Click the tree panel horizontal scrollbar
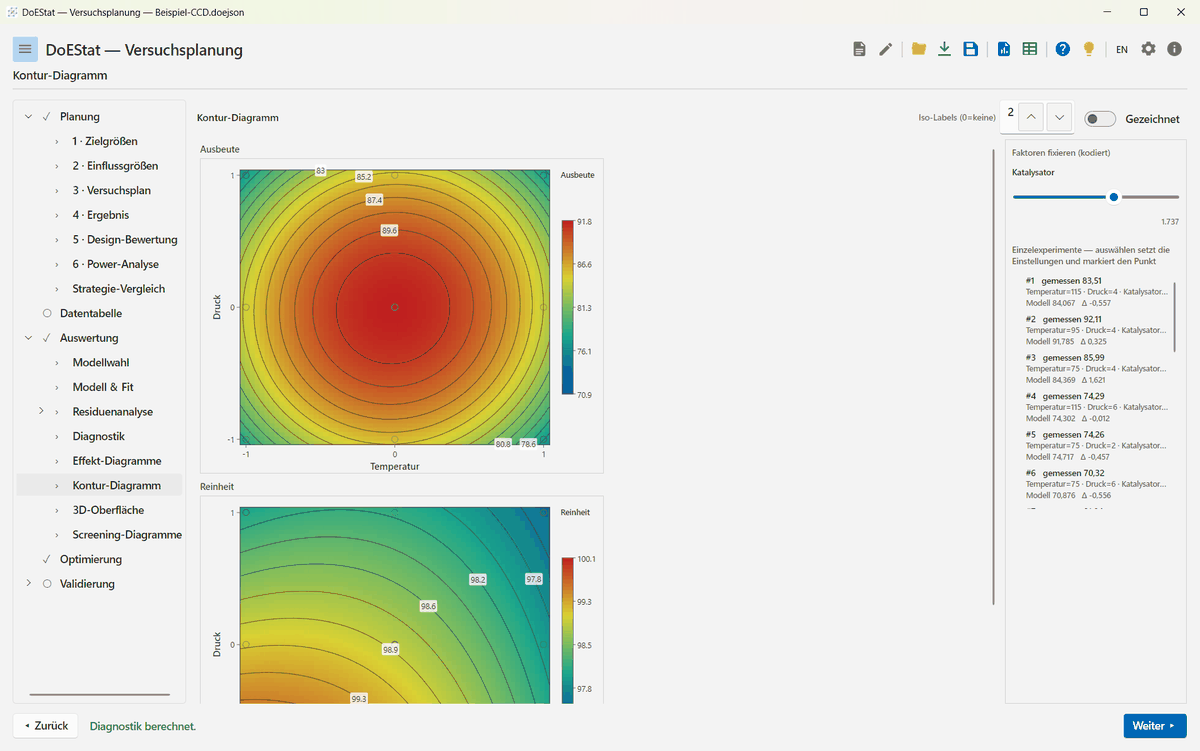 [100, 694]
